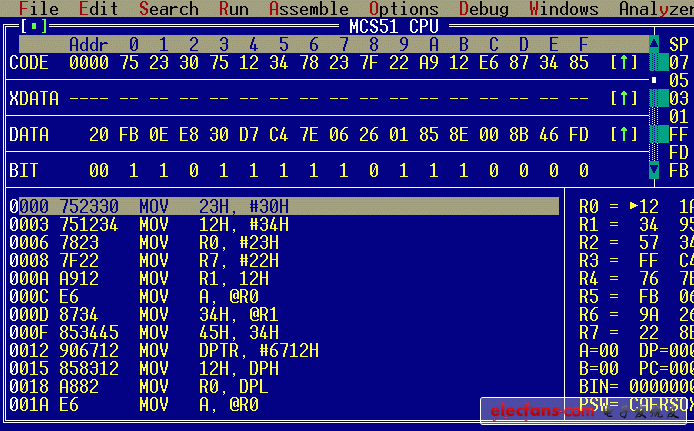The height and width of the screenshot is (431, 694).
Task: Click the Run menu item
Action: point(233,9)
